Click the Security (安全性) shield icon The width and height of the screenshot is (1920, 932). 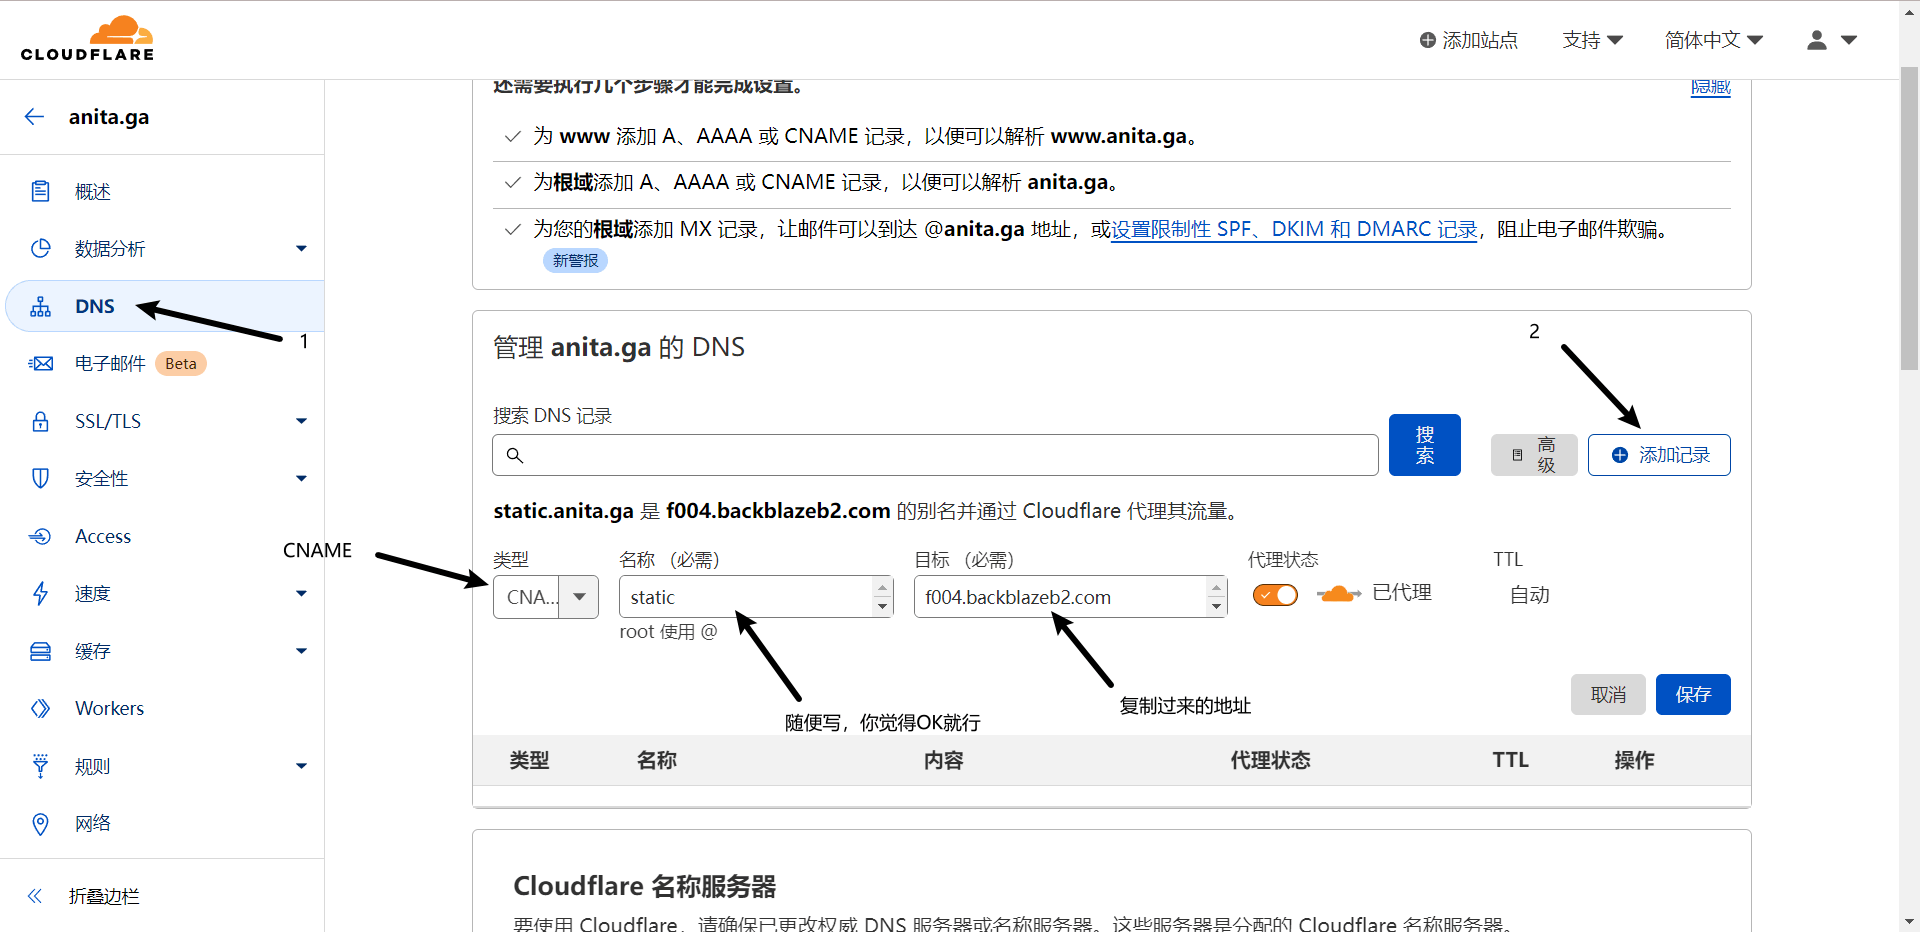coord(40,478)
